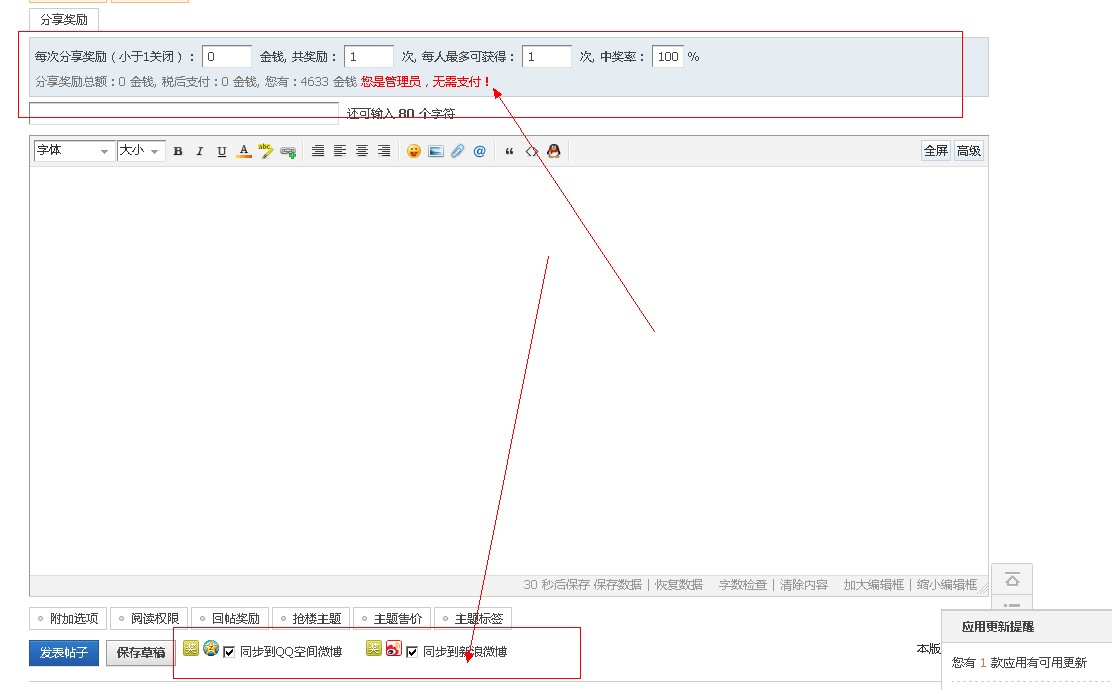The image size is (1112, 690).
Task: Insert an image into the post
Action: tap(435, 151)
